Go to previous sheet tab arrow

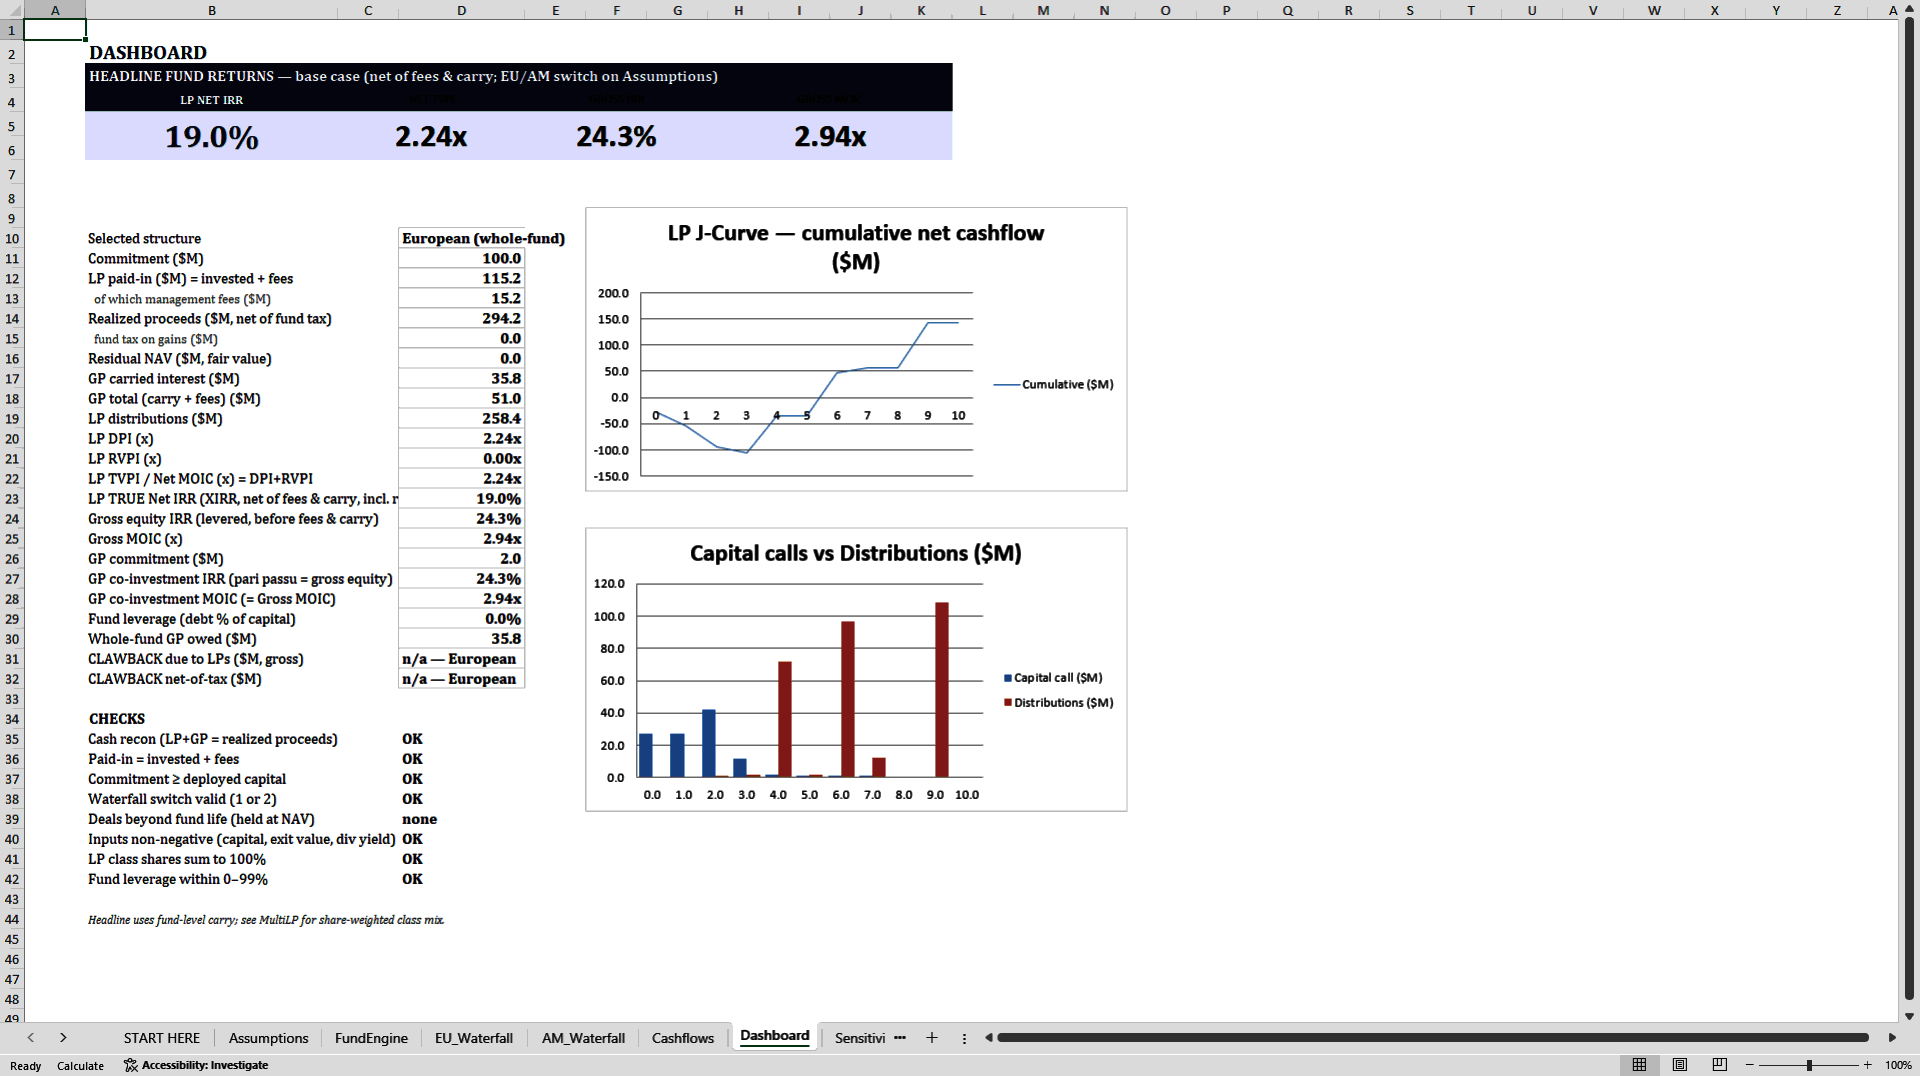coord(31,1038)
